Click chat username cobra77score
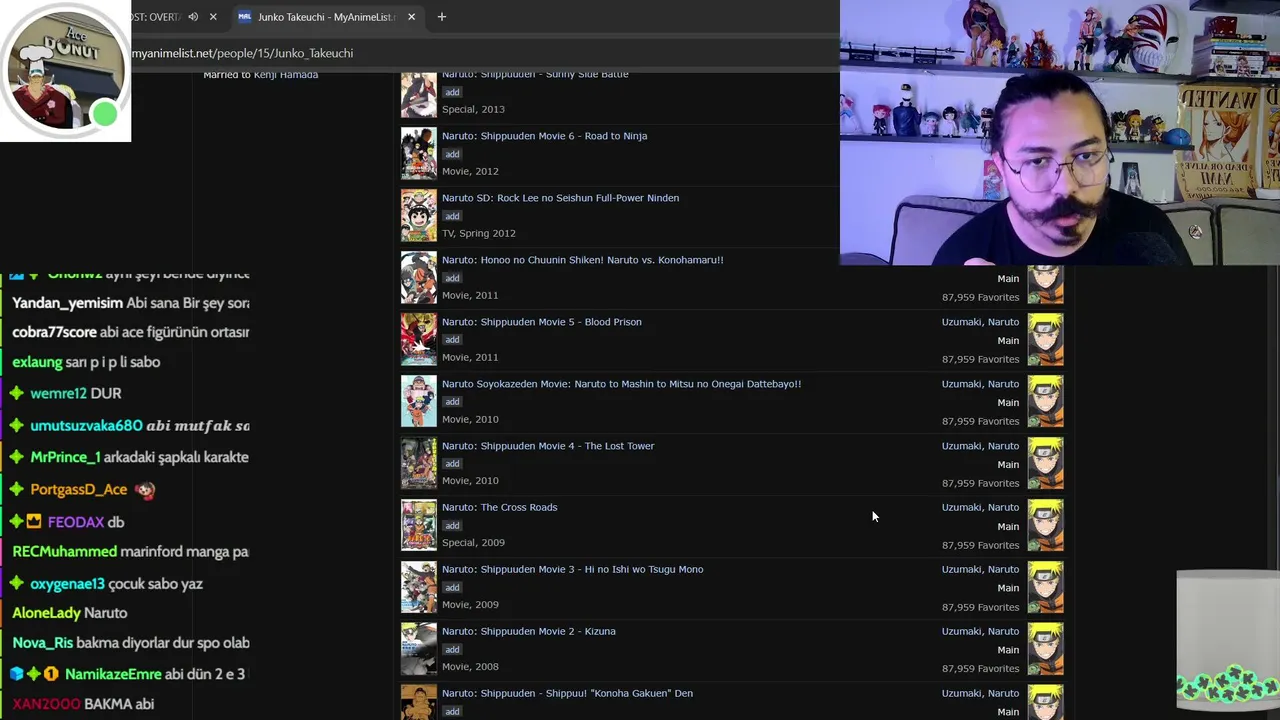 54,332
